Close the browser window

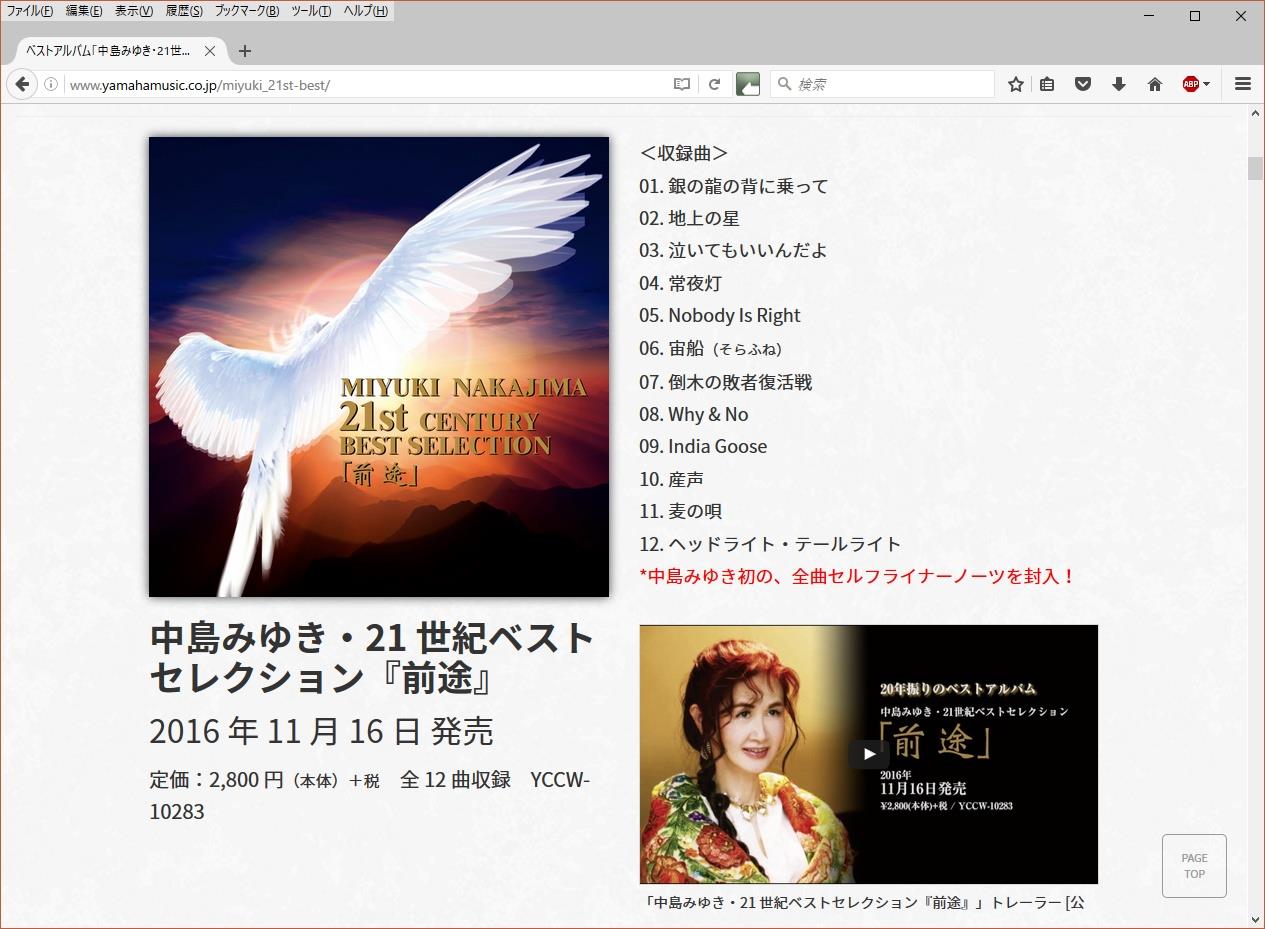point(1241,16)
